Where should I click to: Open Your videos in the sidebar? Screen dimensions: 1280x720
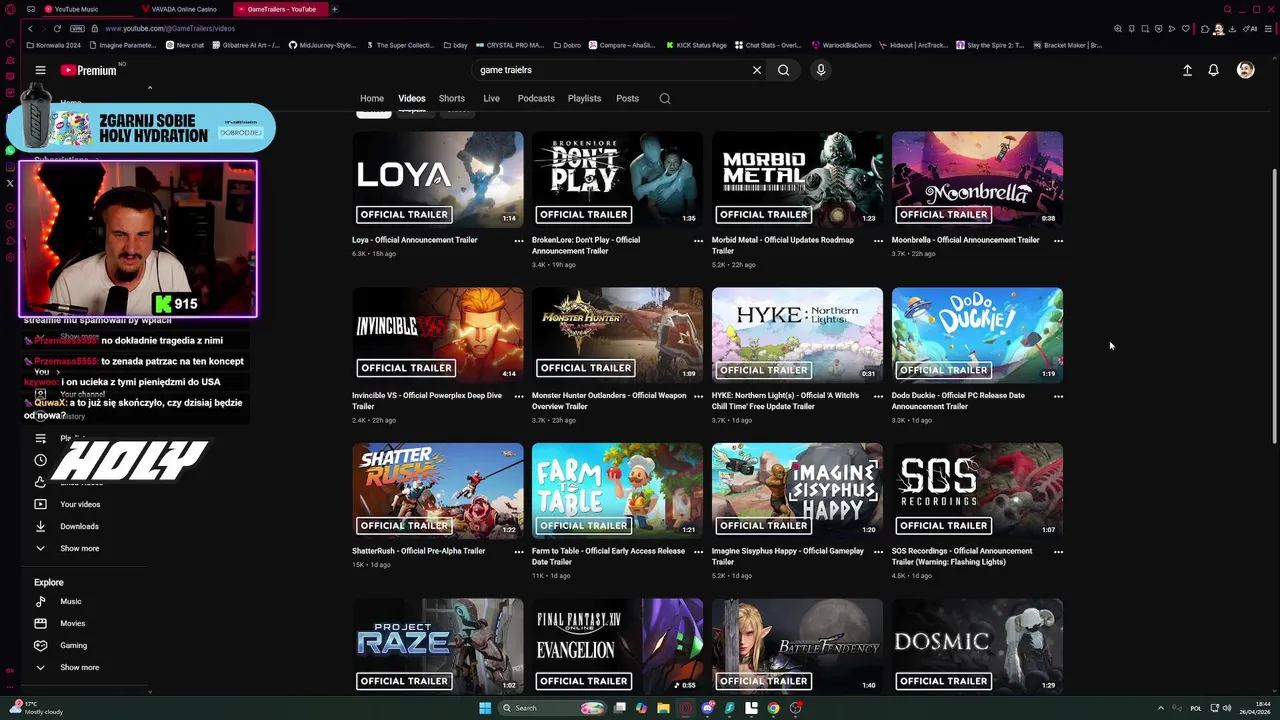68,504
